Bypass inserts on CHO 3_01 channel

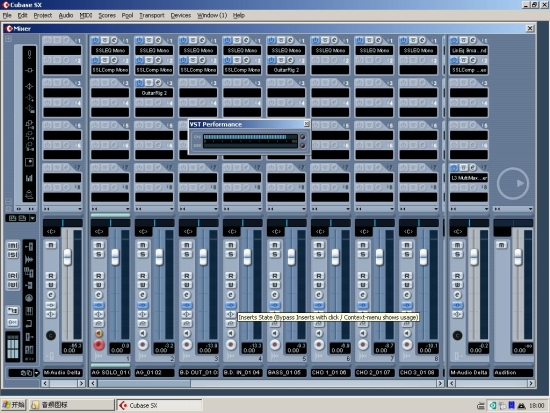point(407,305)
